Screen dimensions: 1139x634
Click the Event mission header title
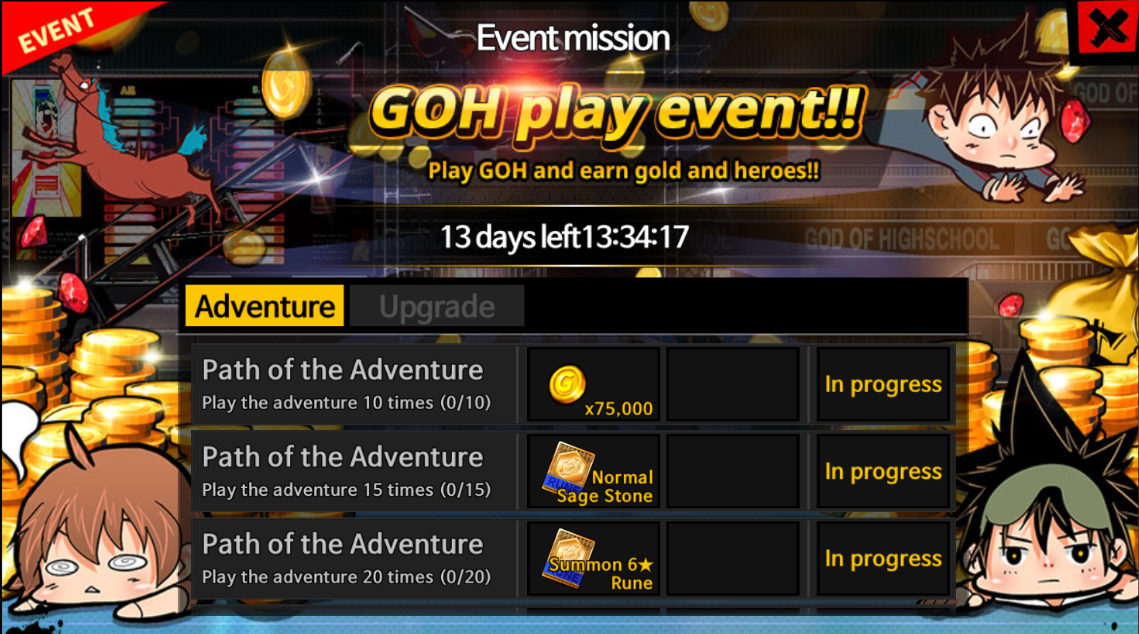[572, 38]
